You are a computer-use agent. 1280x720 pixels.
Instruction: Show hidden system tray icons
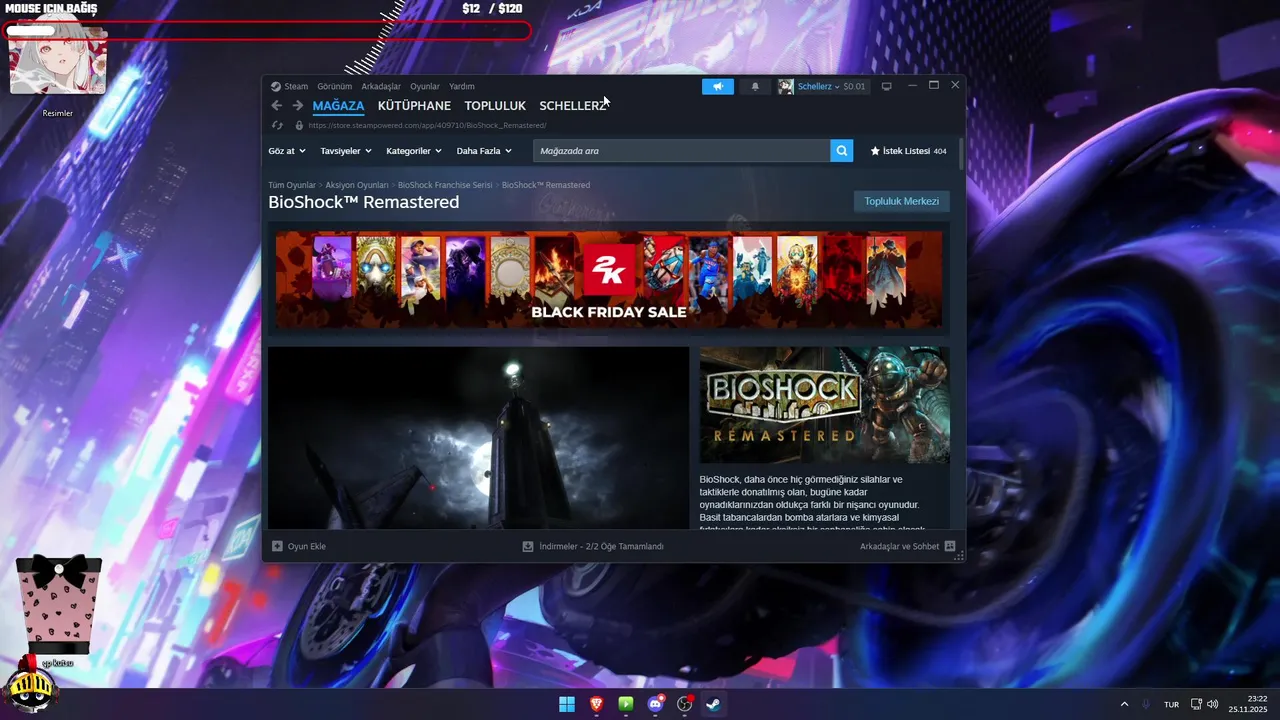click(1124, 704)
